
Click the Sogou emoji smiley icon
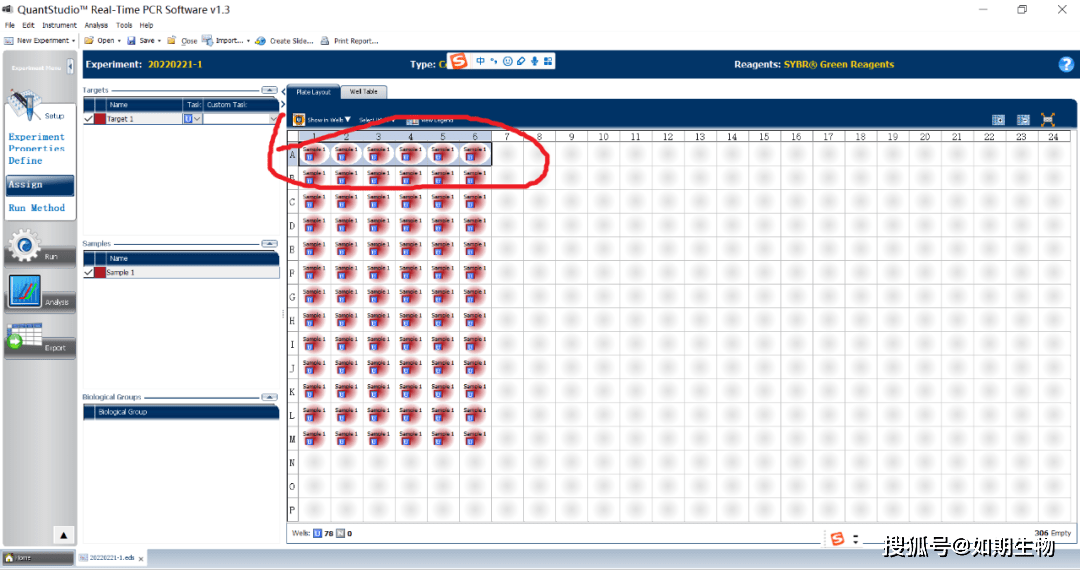(508, 61)
